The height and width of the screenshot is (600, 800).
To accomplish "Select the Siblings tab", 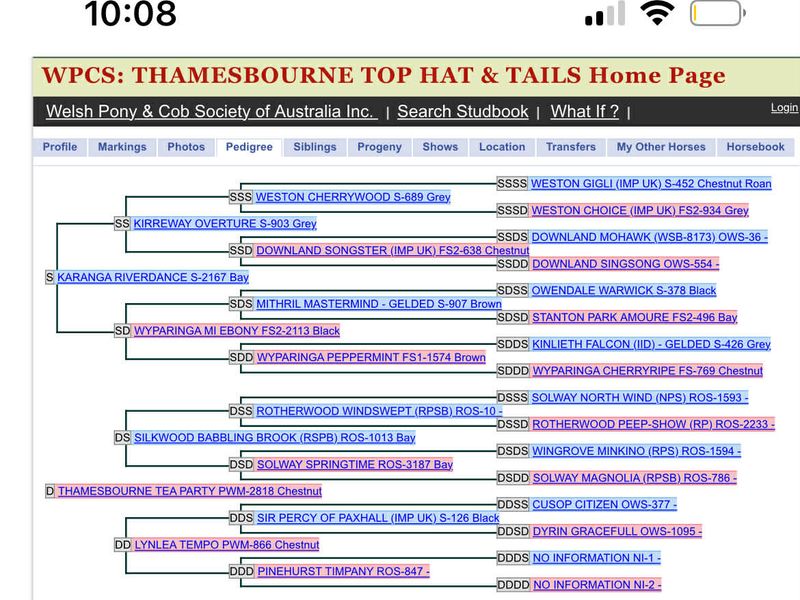I will click(315, 147).
